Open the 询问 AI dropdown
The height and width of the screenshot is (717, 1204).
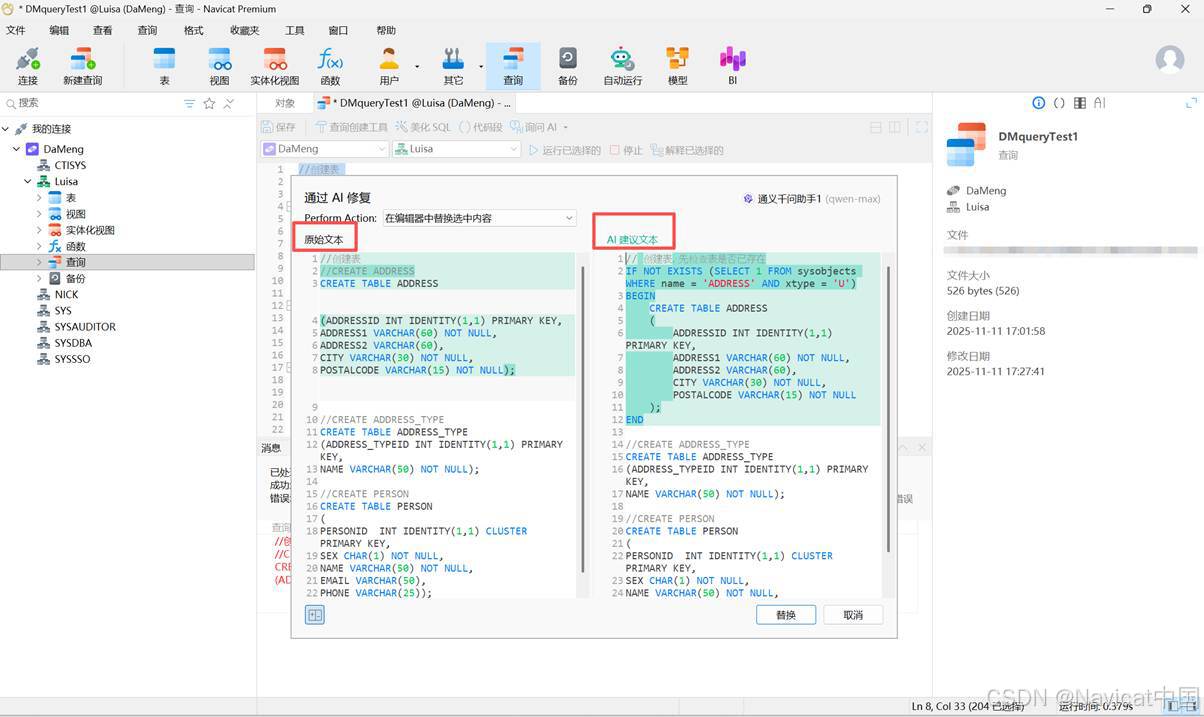(x=539, y=127)
